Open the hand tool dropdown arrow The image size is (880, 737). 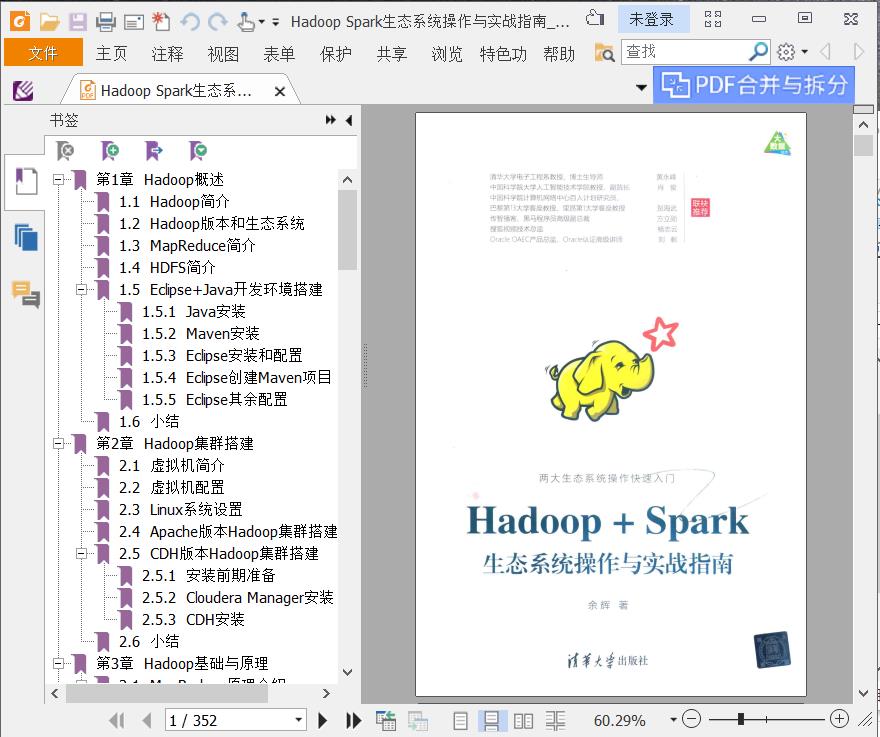tap(262, 22)
